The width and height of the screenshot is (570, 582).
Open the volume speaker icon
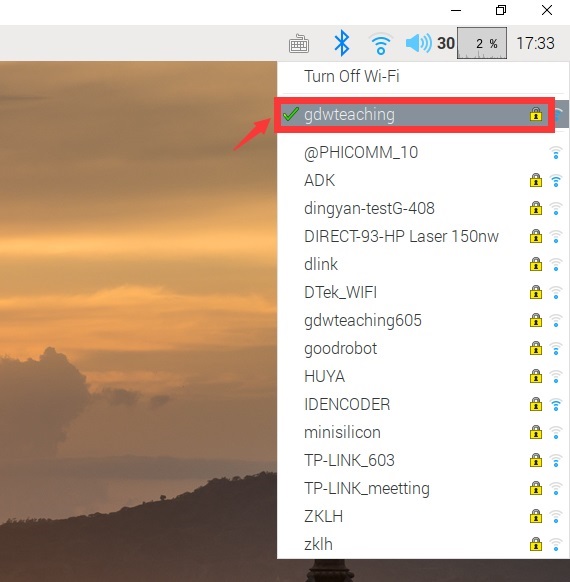pyautogui.click(x=419, y=43)
